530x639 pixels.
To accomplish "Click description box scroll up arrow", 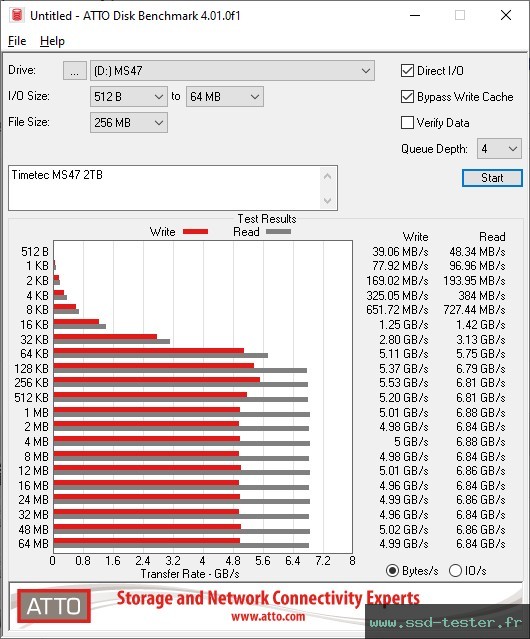I will 328,176.
